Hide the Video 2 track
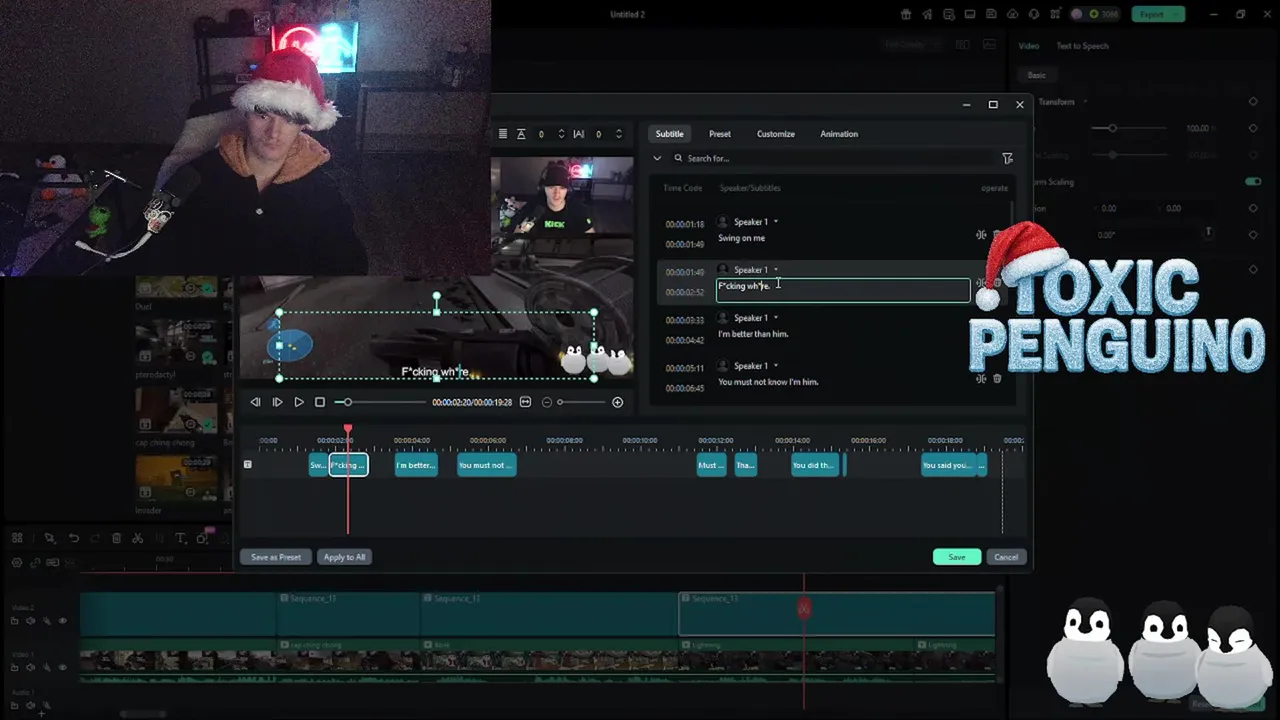The image size is (1280, 720). coord(62,621)
